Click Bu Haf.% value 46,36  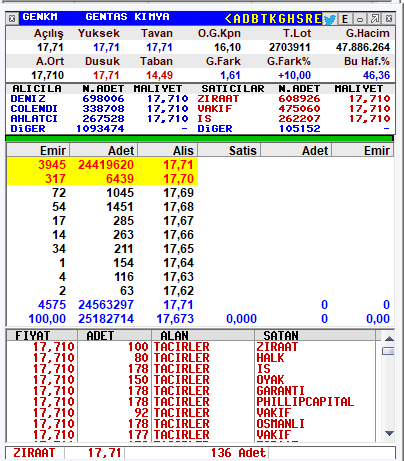tap(376, 75)
